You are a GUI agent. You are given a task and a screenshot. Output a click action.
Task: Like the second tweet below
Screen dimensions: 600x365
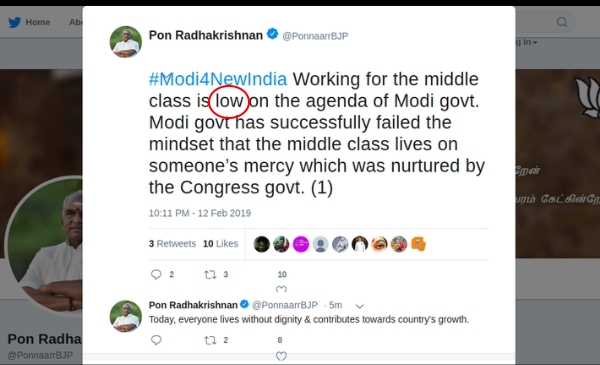pyautogui.click(x=281, y=356)
